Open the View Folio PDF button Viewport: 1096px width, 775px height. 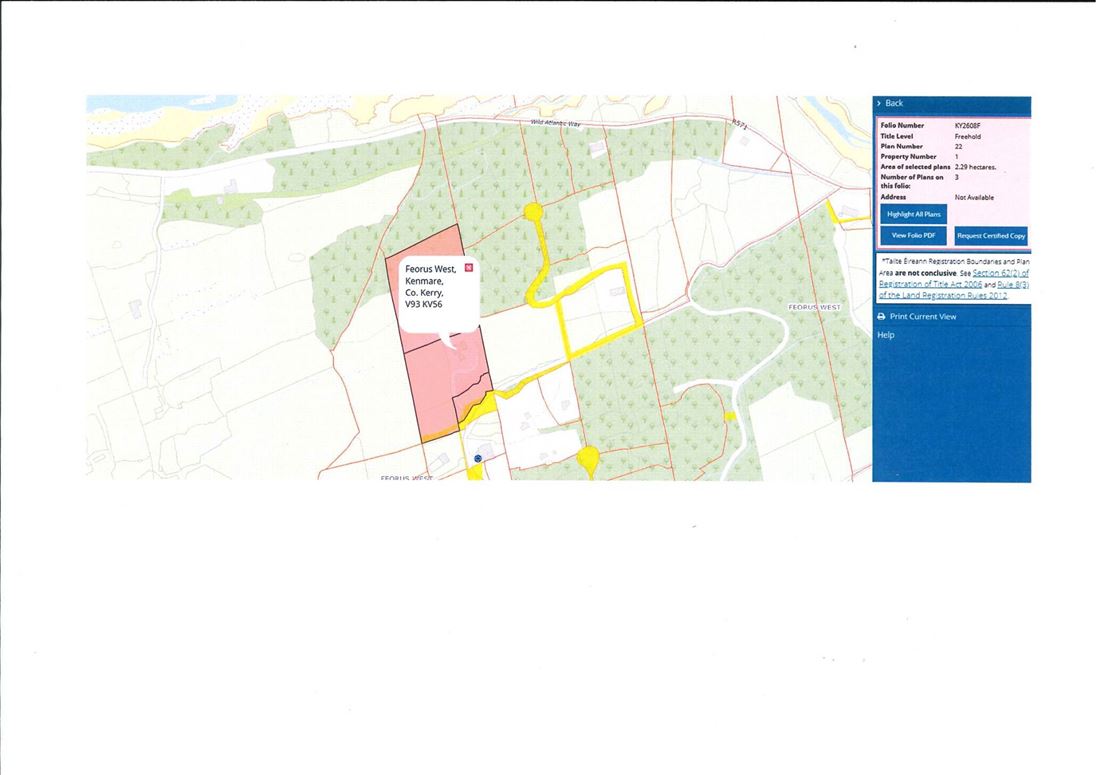tap(914, 236)
